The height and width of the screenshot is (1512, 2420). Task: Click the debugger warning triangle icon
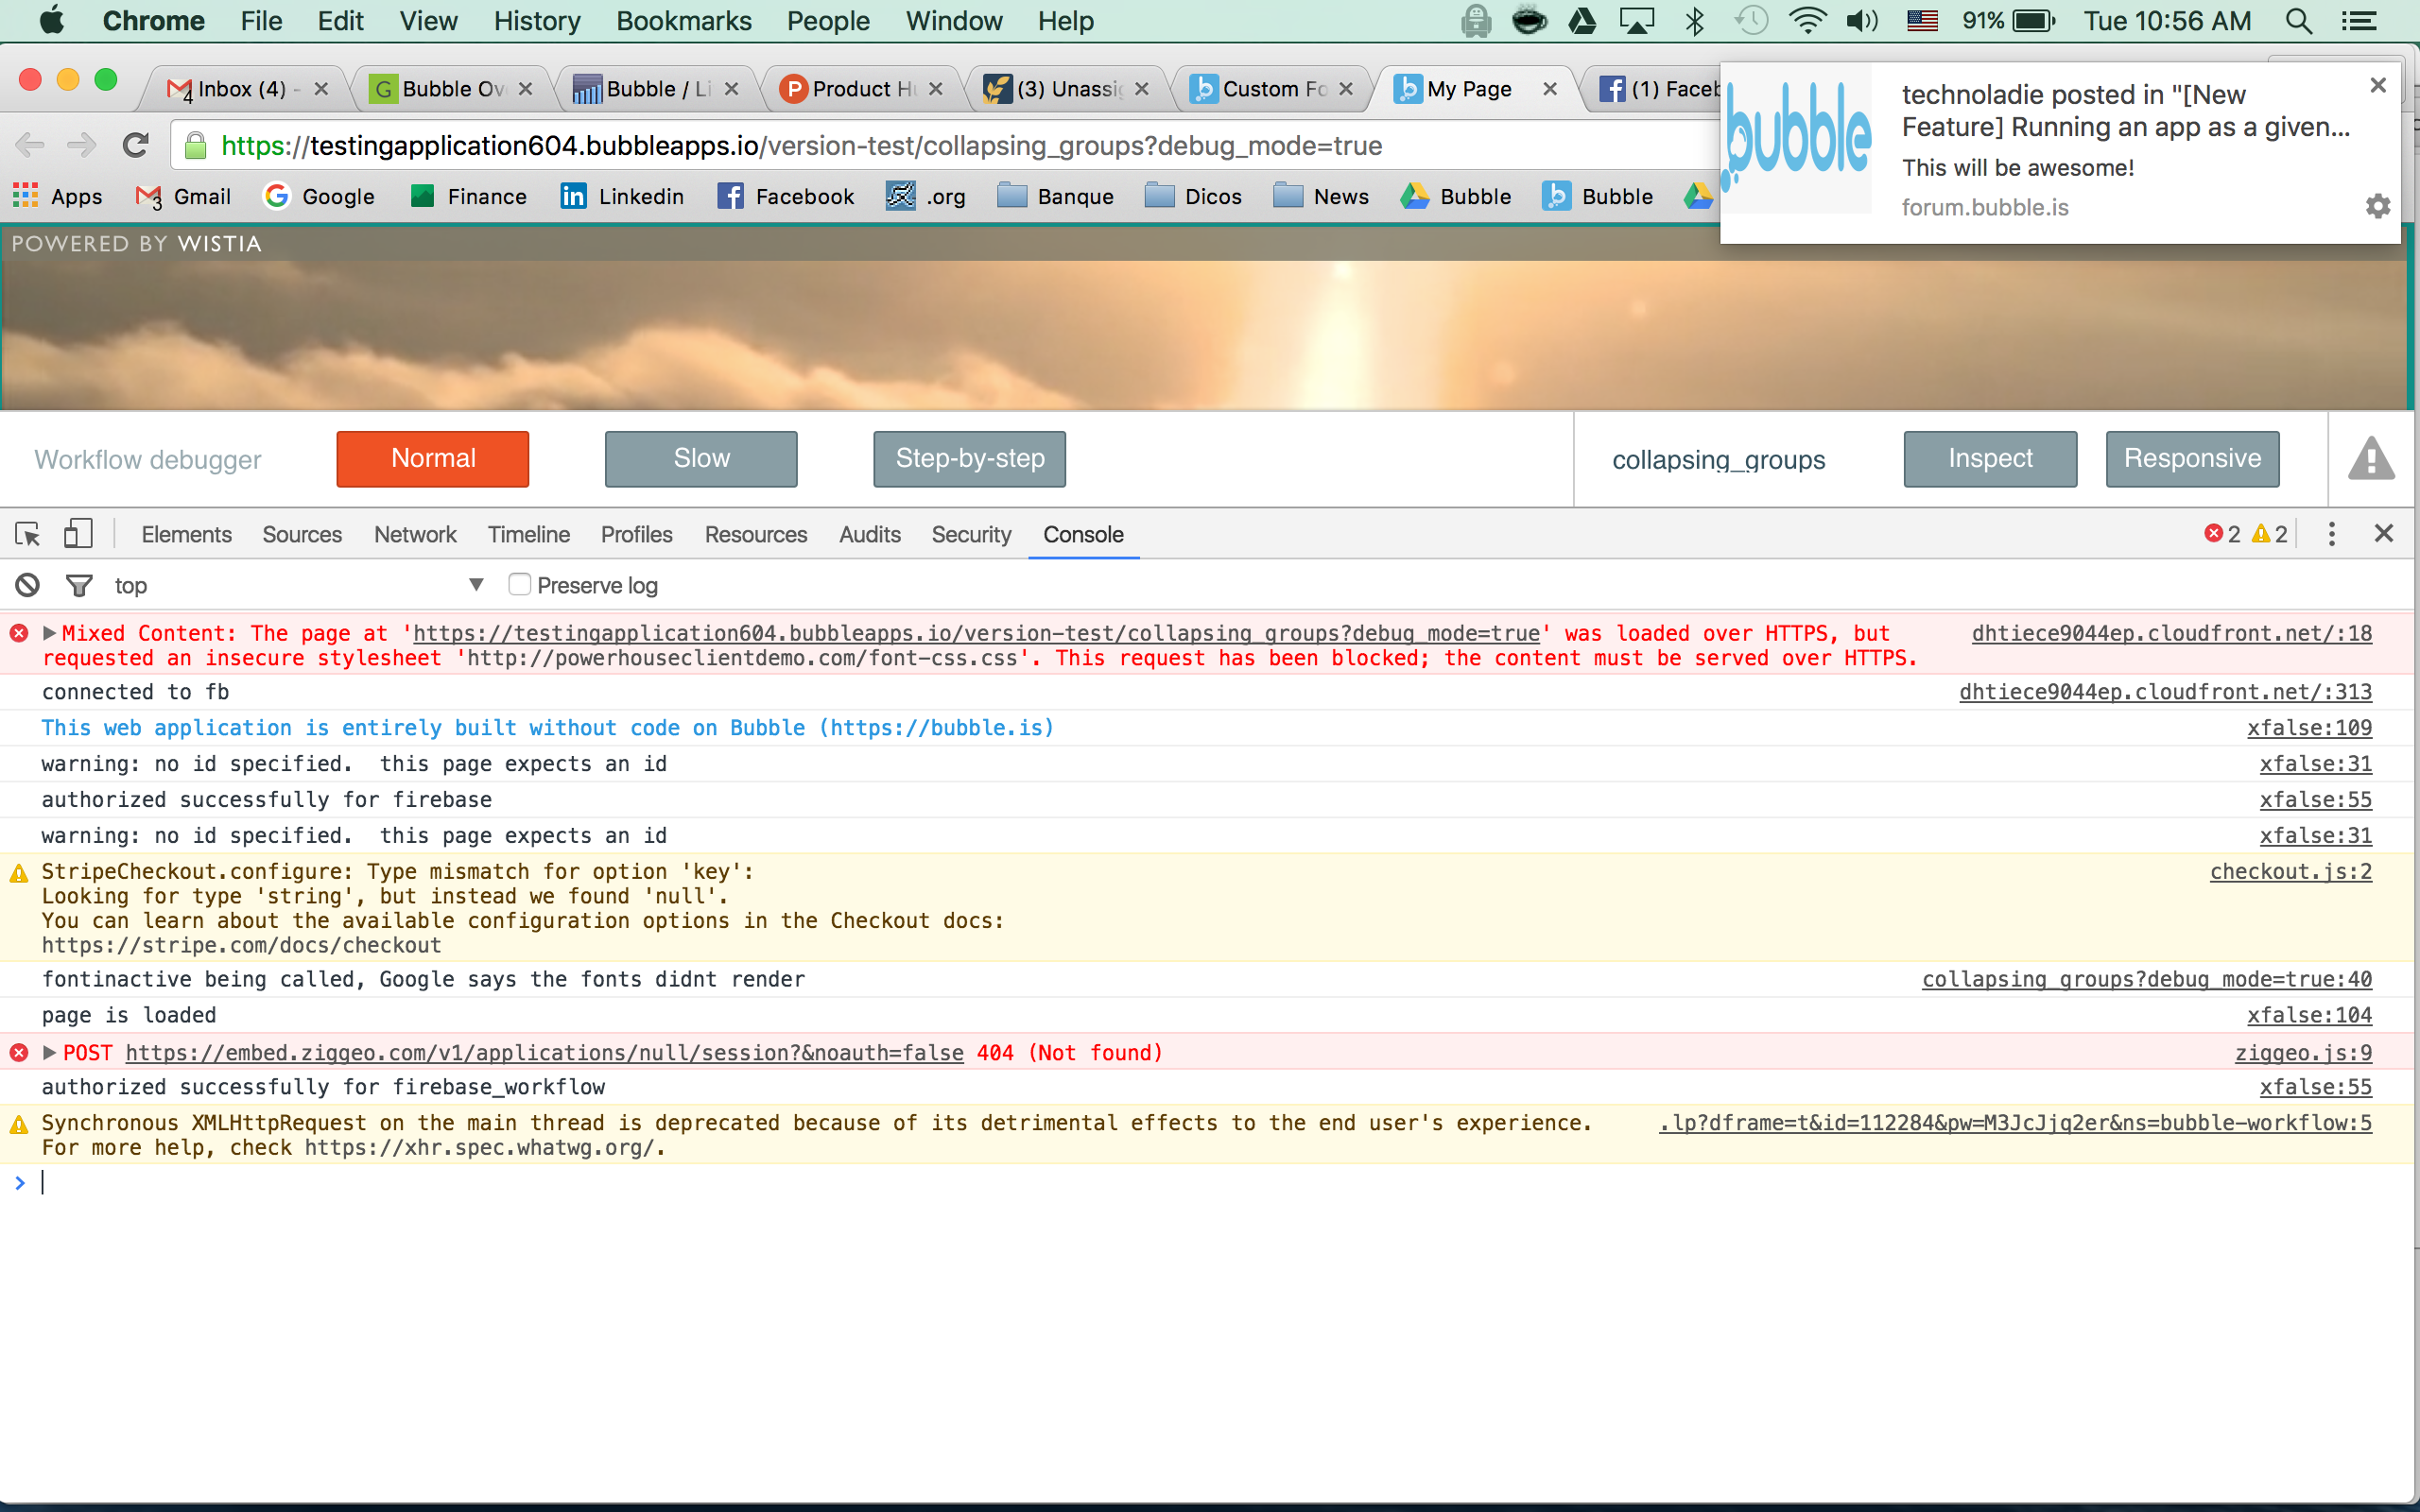coord(2371,459)
